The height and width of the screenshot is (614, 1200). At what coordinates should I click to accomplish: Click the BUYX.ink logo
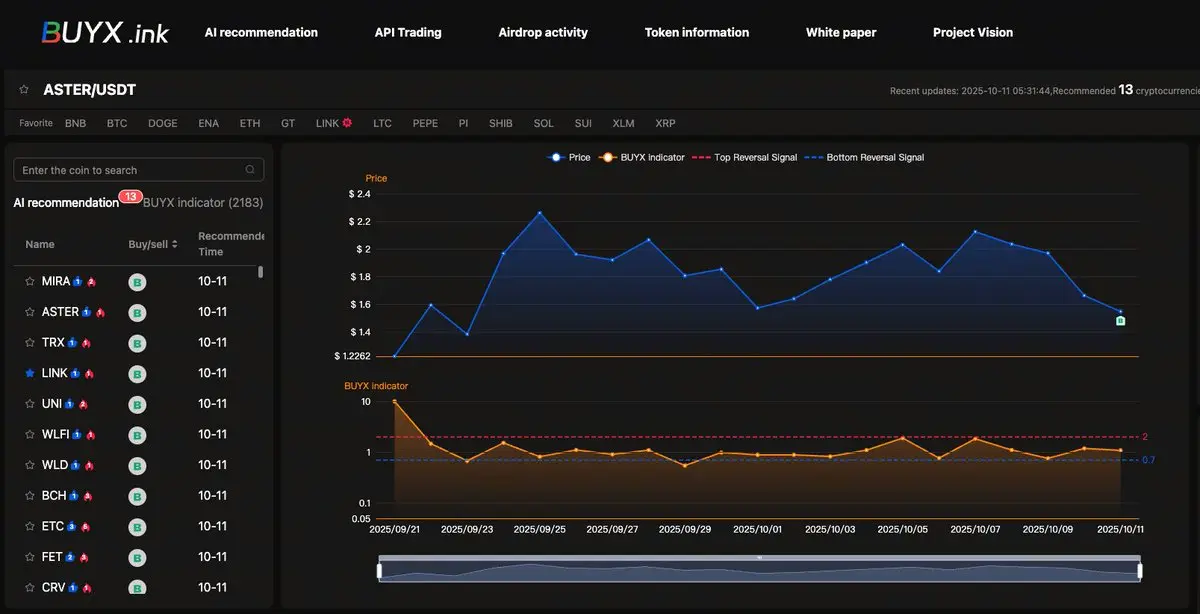pyautogui.click(x=104, y=32)
